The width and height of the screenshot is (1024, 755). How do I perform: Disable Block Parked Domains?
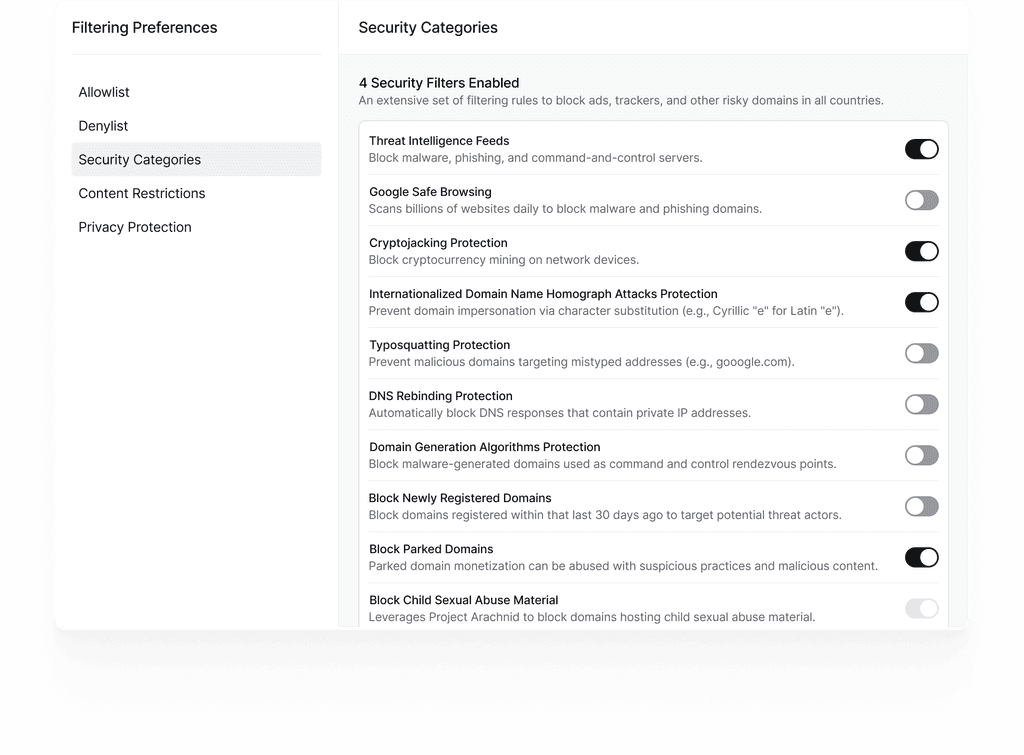click(x=921, y=557)
